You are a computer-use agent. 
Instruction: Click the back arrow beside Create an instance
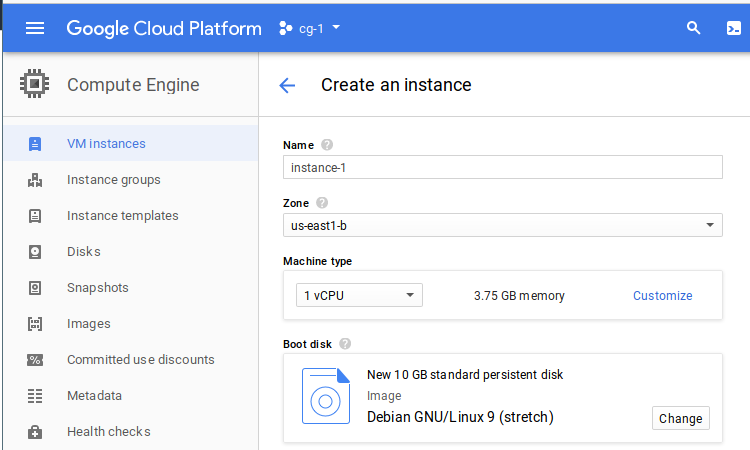(x=287, y=85)
